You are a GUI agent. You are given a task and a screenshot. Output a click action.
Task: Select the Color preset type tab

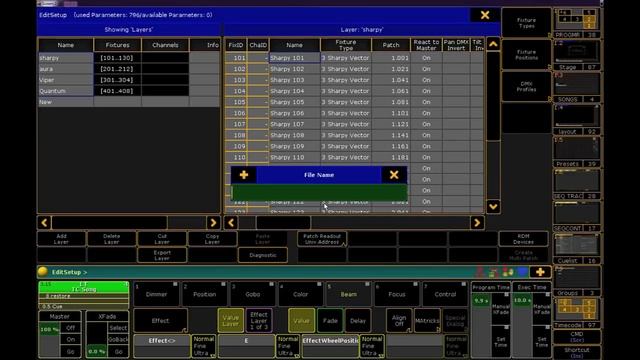pyautogui.click(x=301, y=294)
